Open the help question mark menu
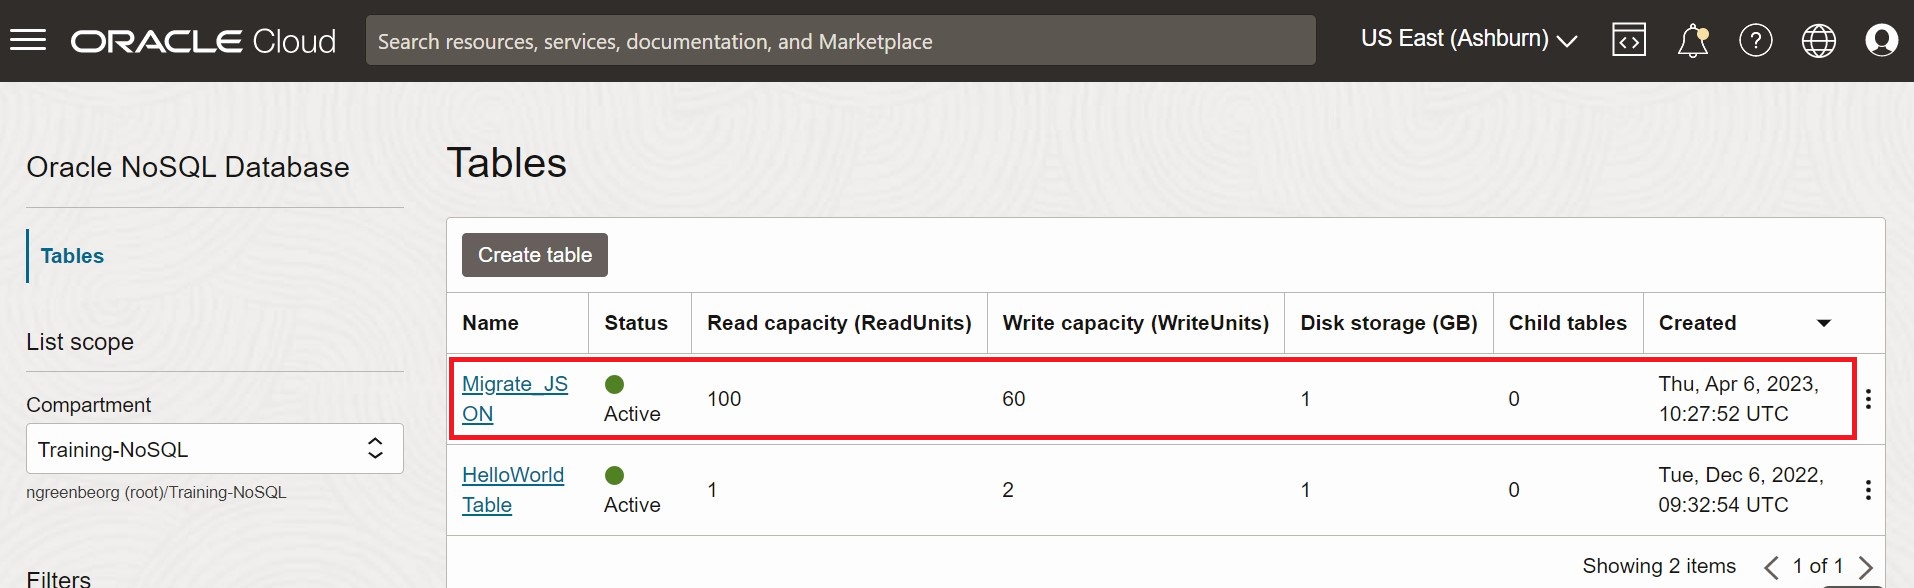This screenshot has width=1914, height=588. (1756, 40)
